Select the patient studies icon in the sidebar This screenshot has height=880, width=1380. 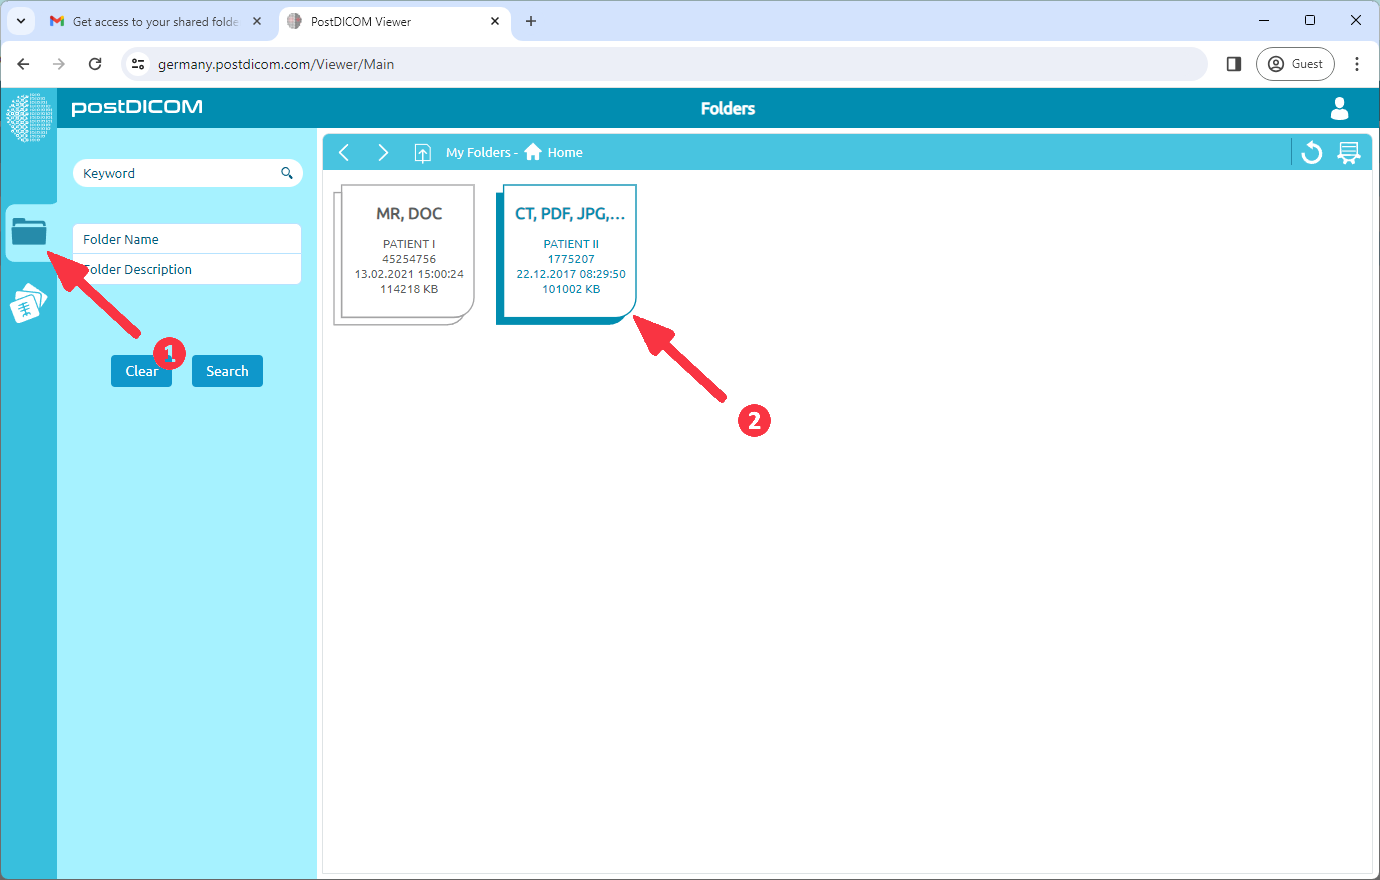tap(29, 302)
